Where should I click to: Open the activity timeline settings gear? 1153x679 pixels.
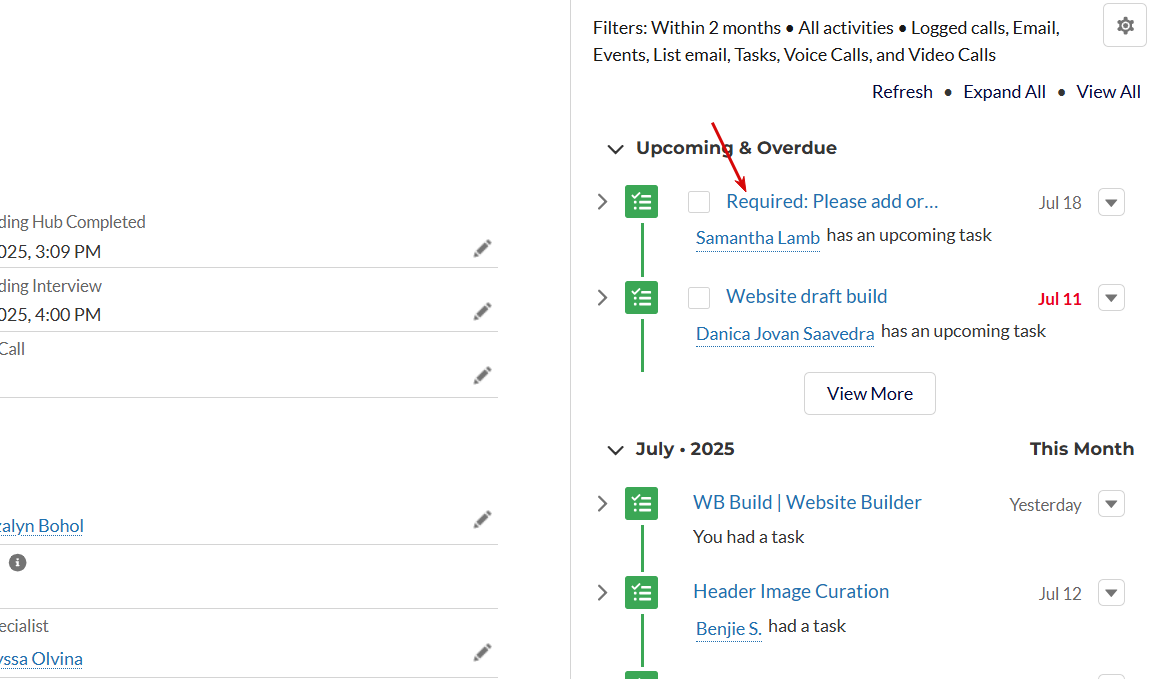point(1124,26)
